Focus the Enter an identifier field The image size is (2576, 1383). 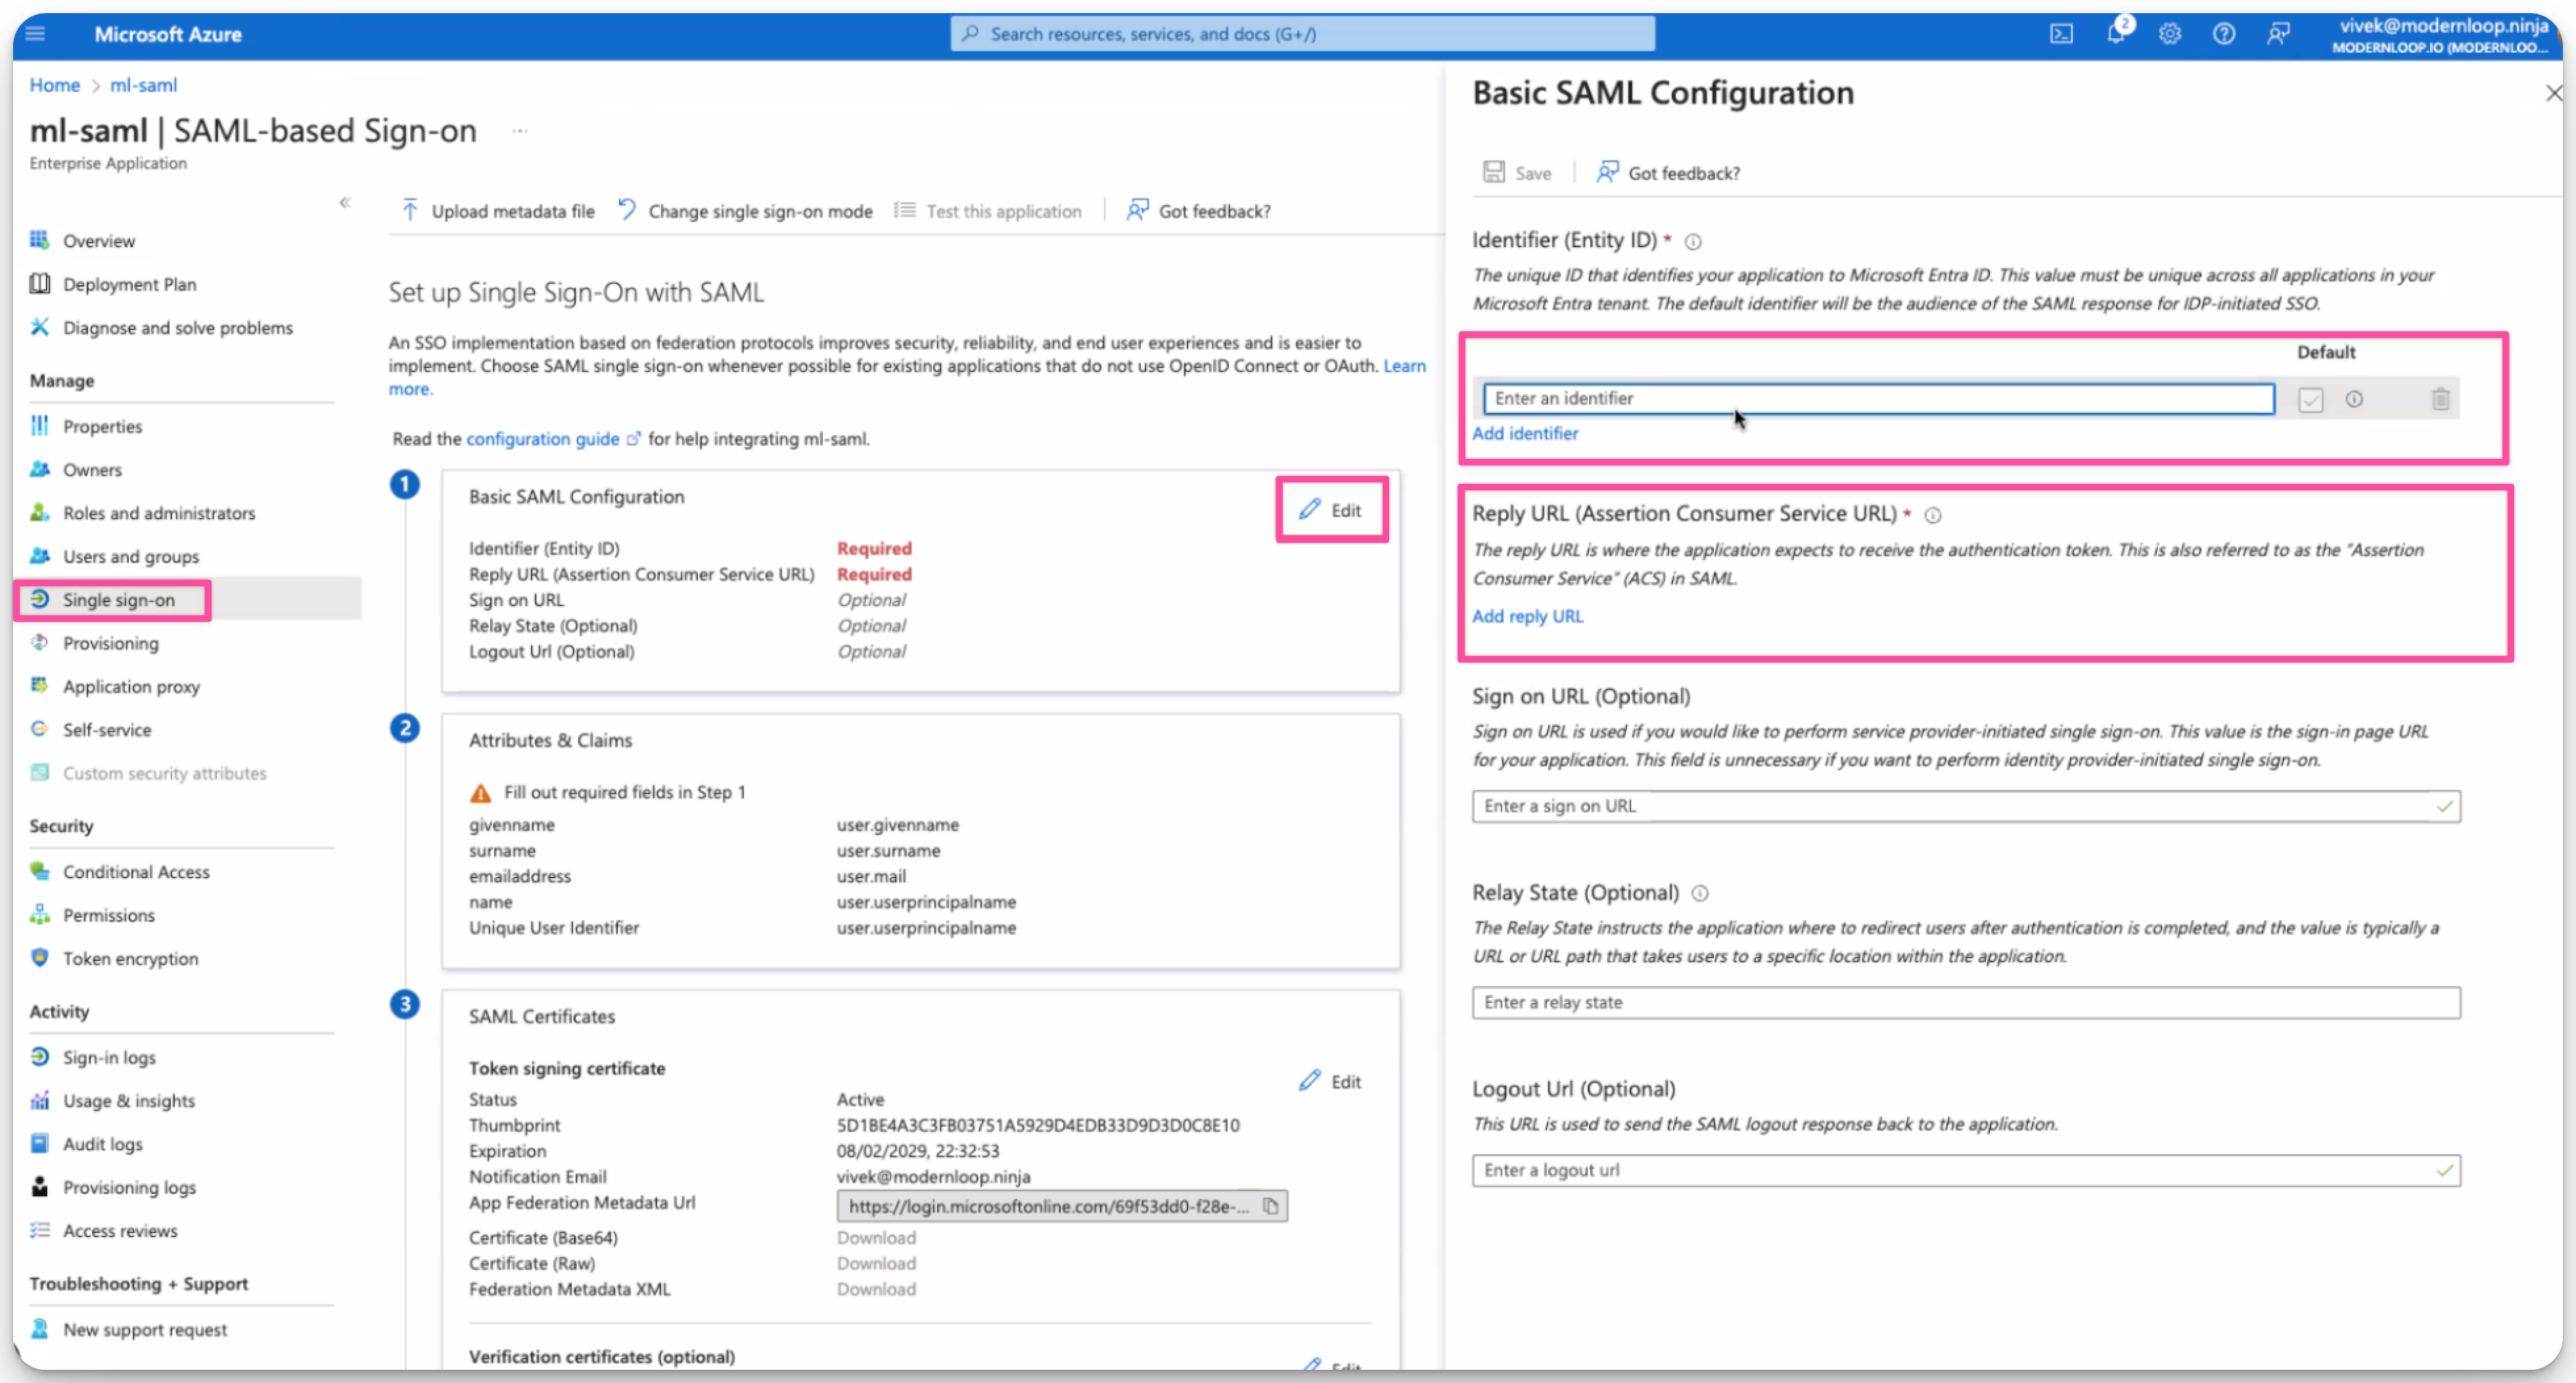[1878, 398]
